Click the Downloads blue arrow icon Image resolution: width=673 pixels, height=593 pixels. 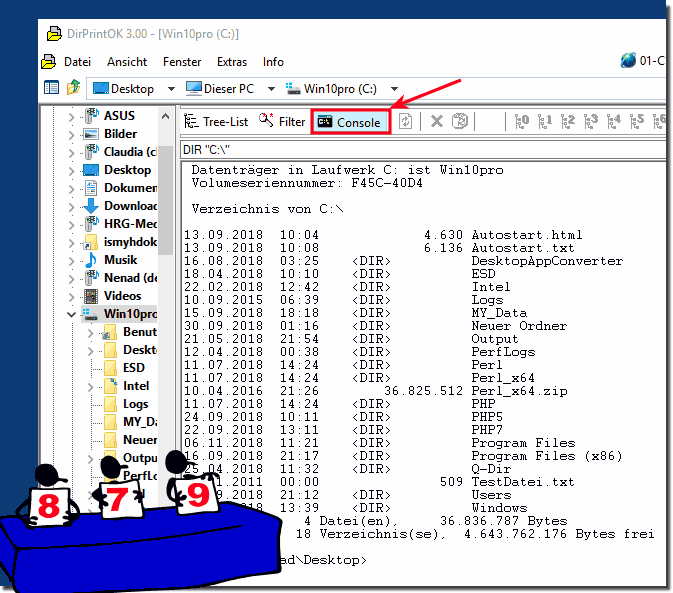pyautogui.click(x=91, y=206)
